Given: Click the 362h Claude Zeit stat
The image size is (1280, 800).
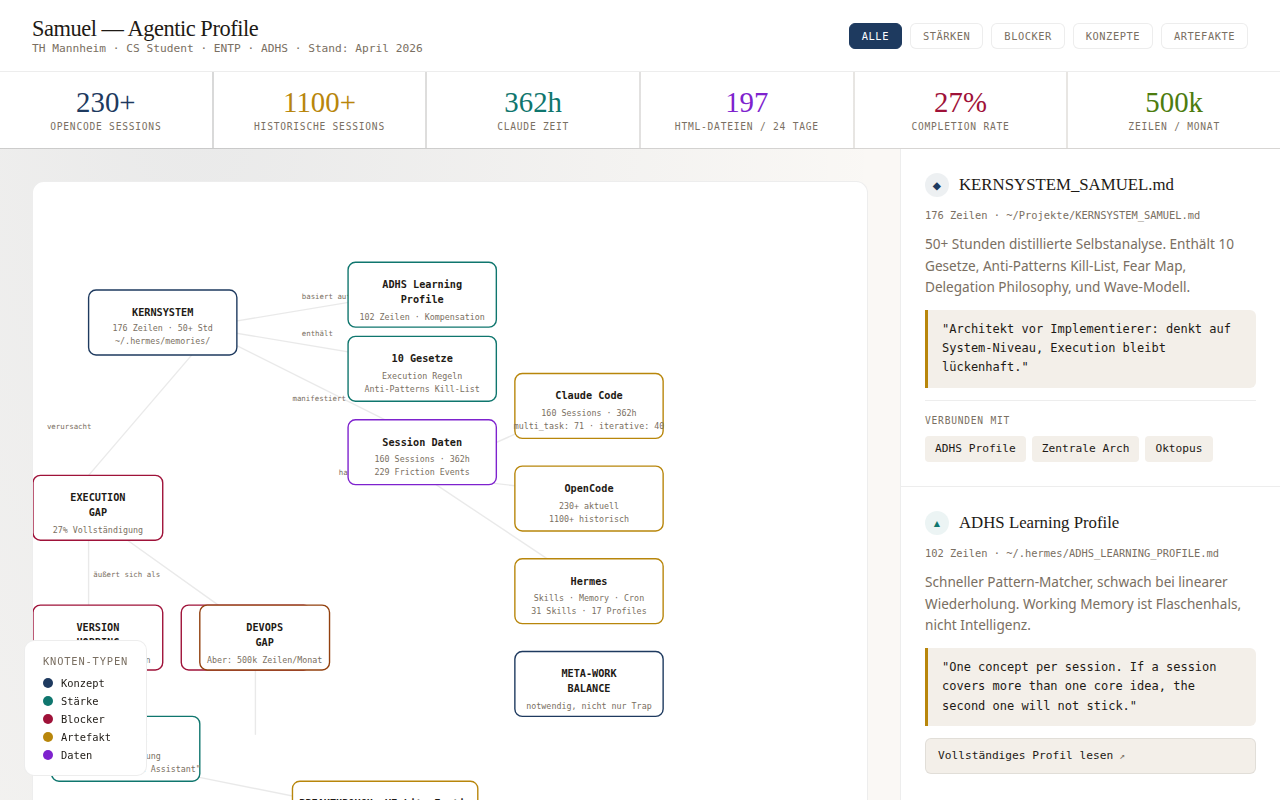Looking at the screenshot, I should click(x=533, y=110).
